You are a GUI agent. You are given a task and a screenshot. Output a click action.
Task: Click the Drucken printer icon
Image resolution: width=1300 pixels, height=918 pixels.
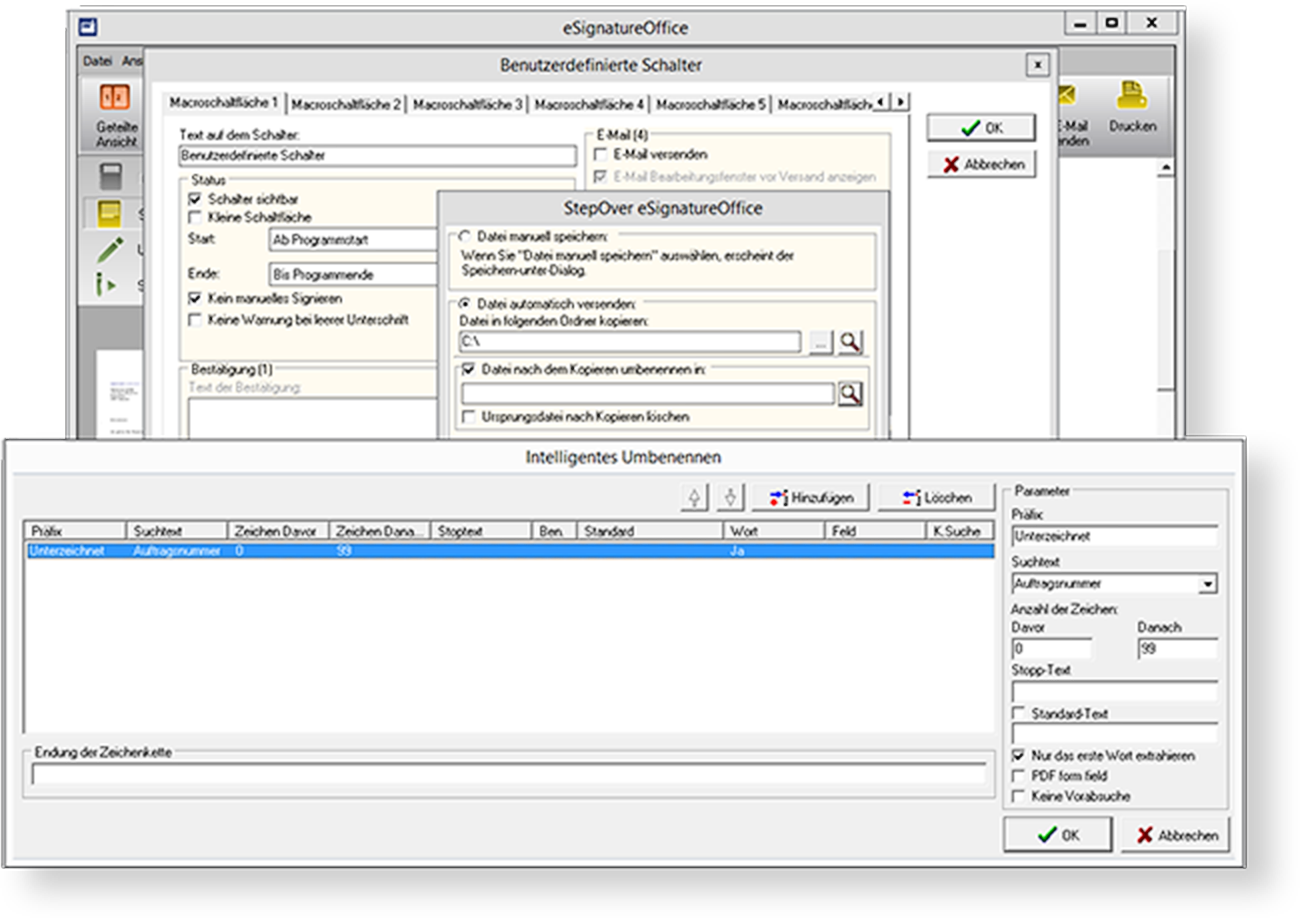click(x=1132, y=96)
